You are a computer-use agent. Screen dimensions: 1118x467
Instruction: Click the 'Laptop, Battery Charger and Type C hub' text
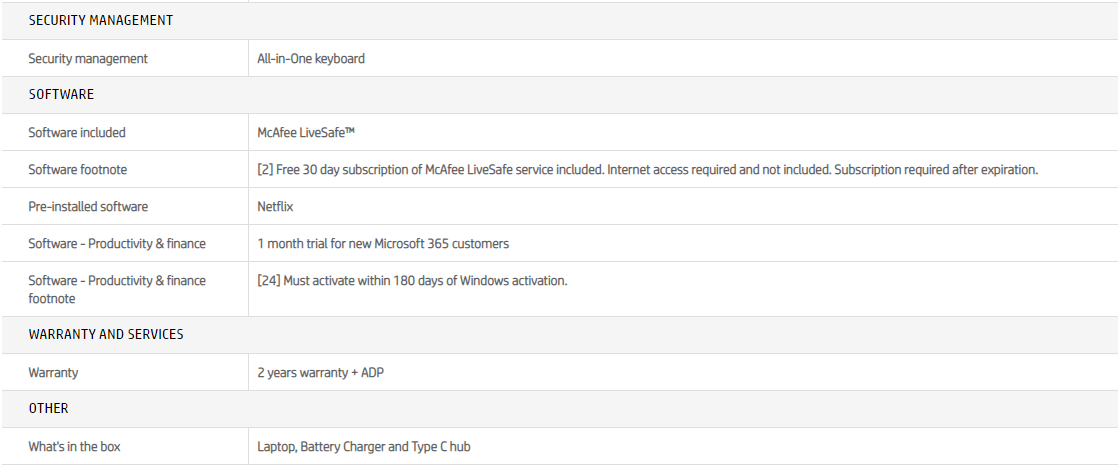click(x=364, y=447)
